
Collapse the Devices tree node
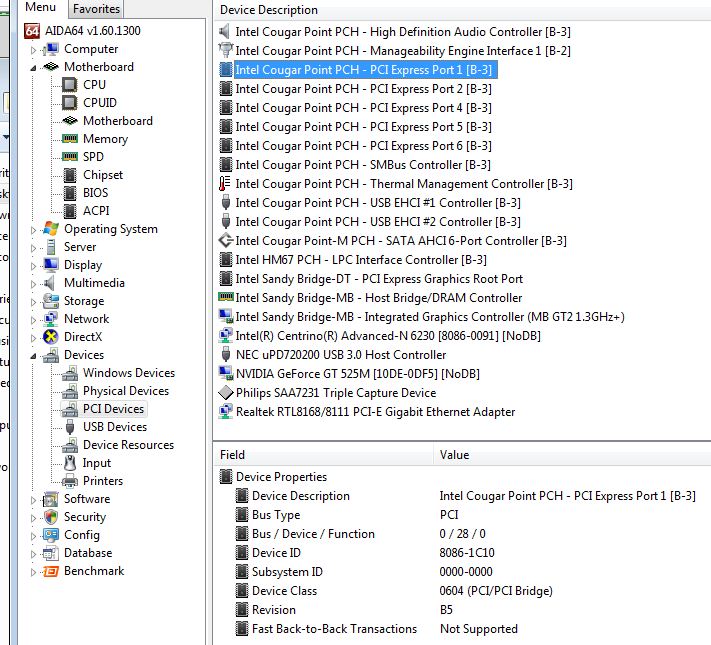[x=33, y=356]
